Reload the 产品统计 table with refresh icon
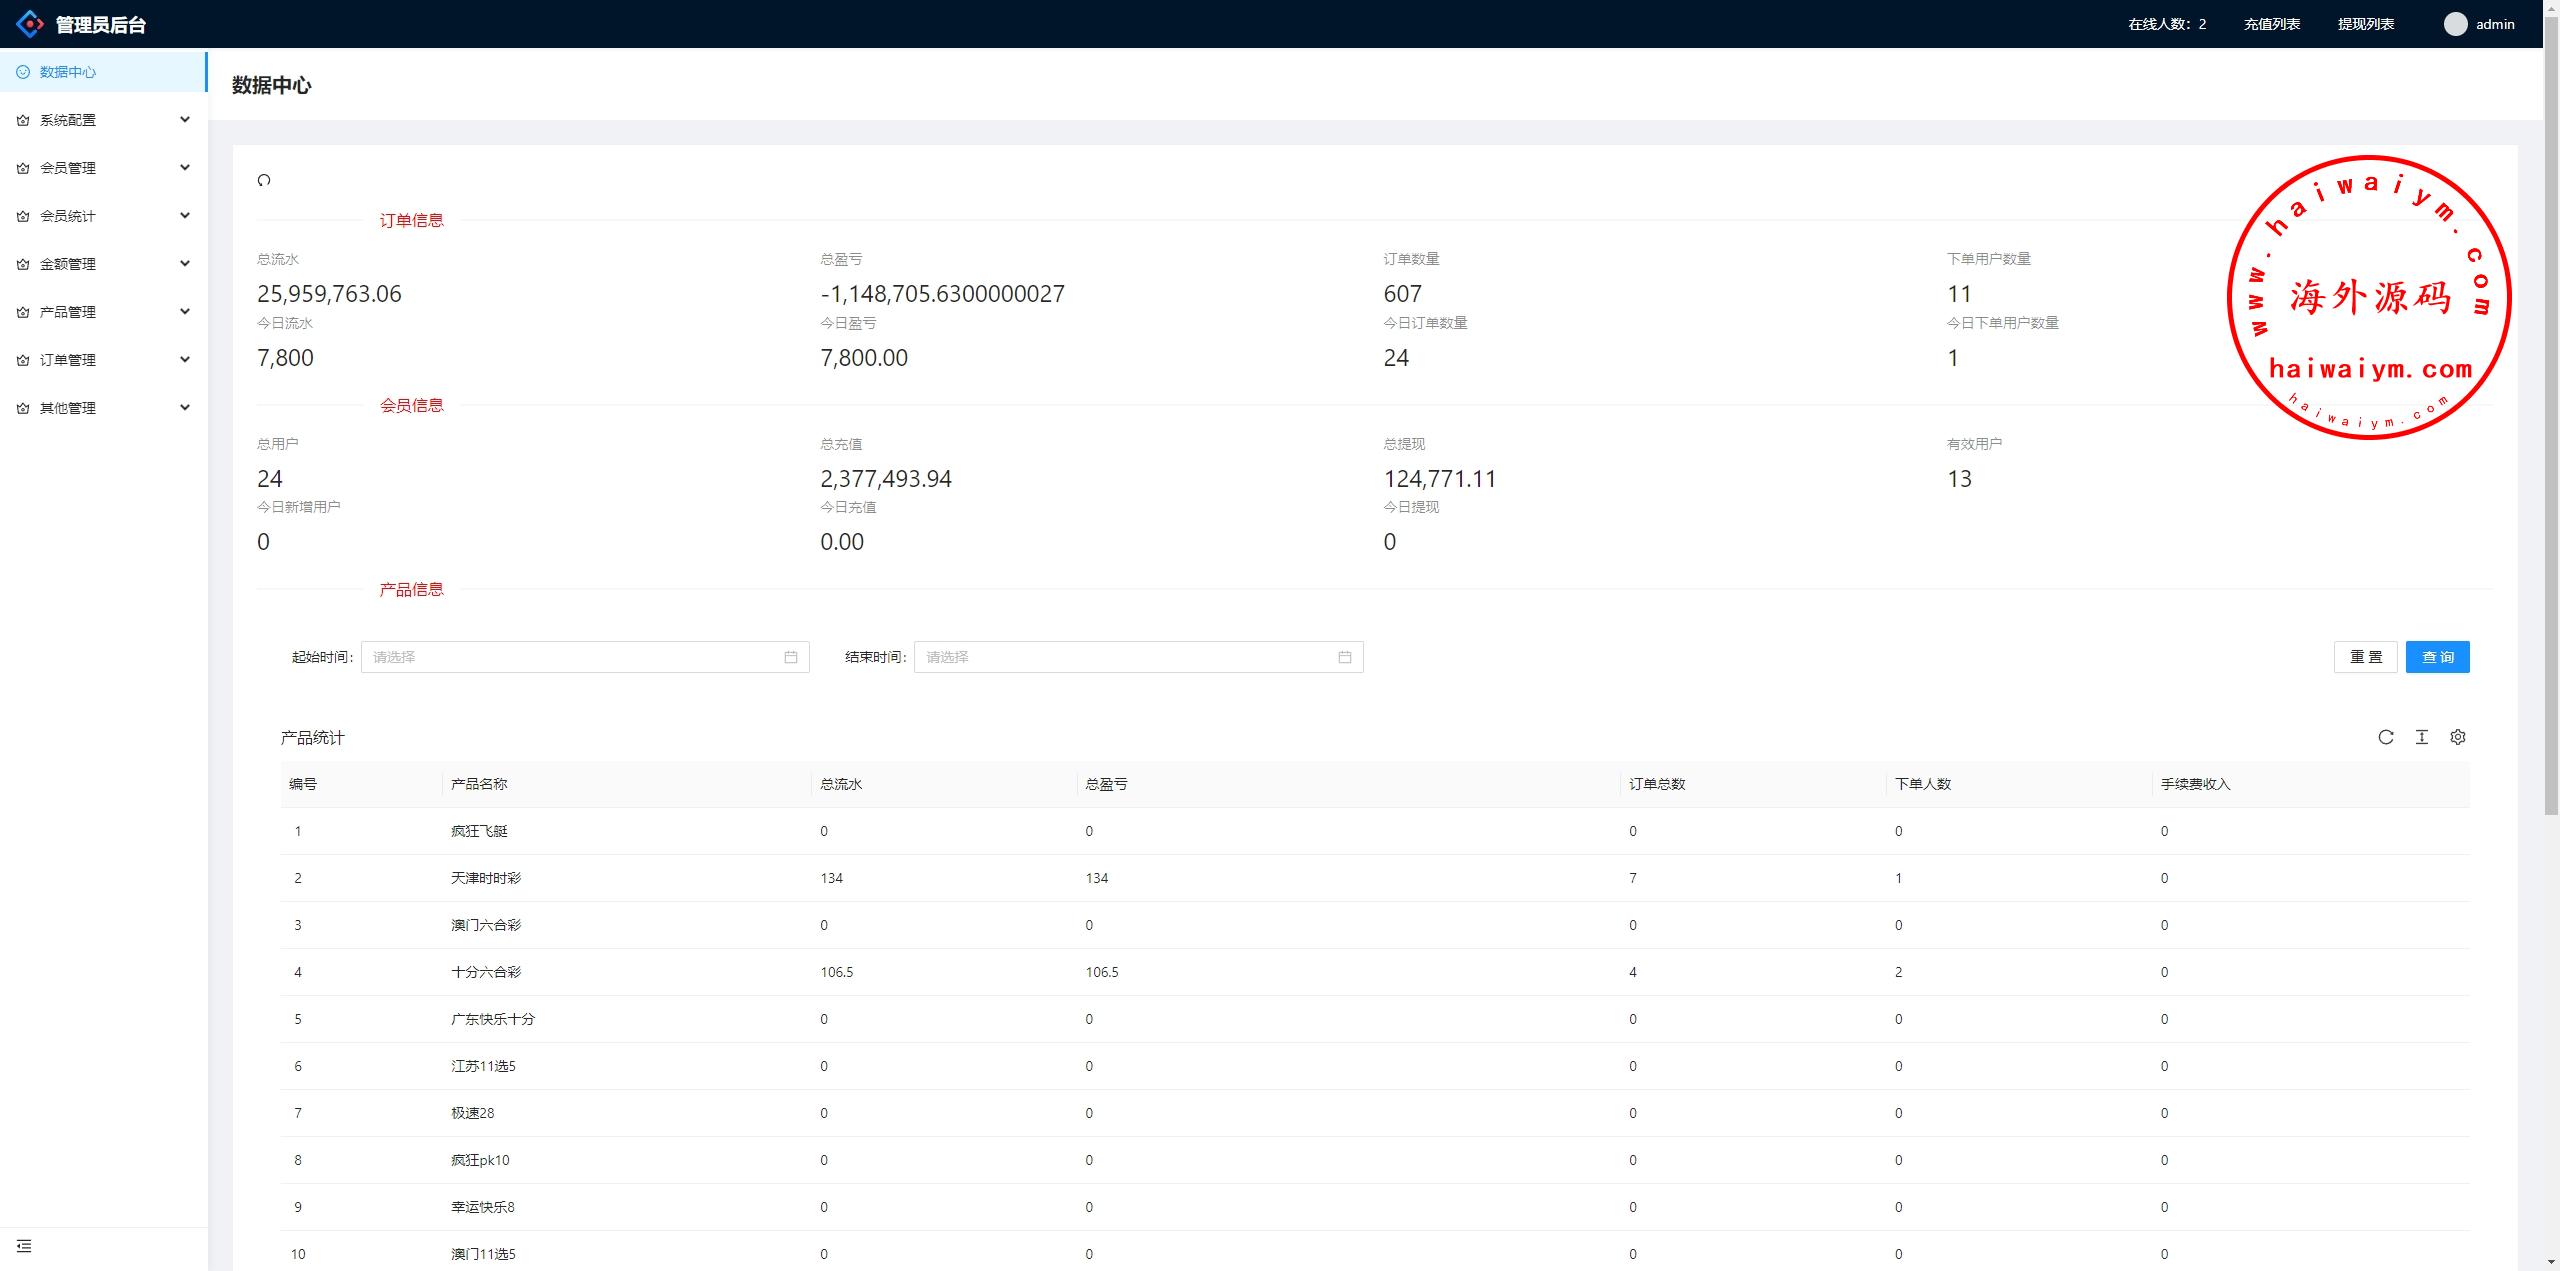2560x1271 pixels. click(x=2386, y=737)
